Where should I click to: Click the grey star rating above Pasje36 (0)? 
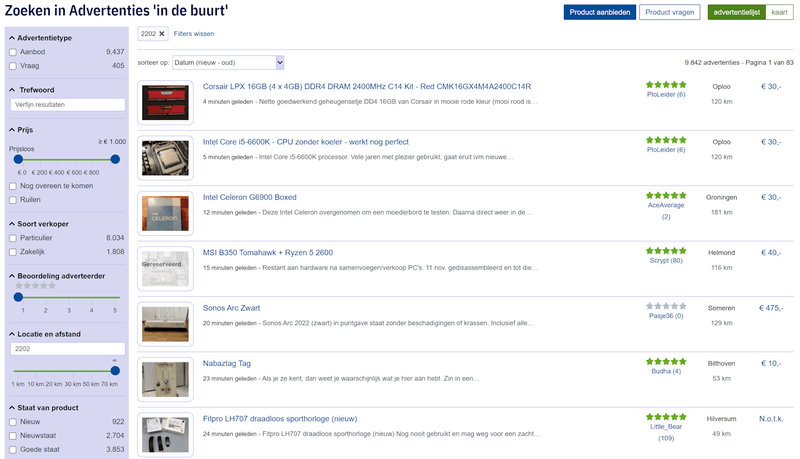(666, 306)
